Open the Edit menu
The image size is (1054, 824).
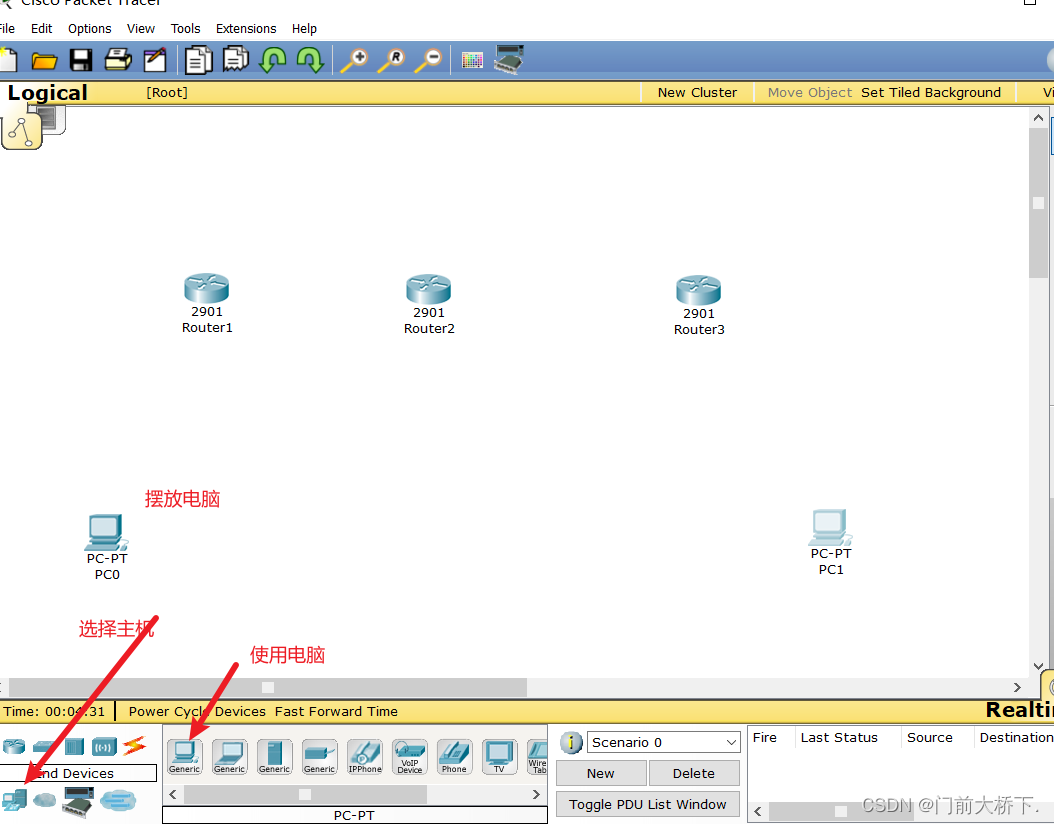coord(41,29)
